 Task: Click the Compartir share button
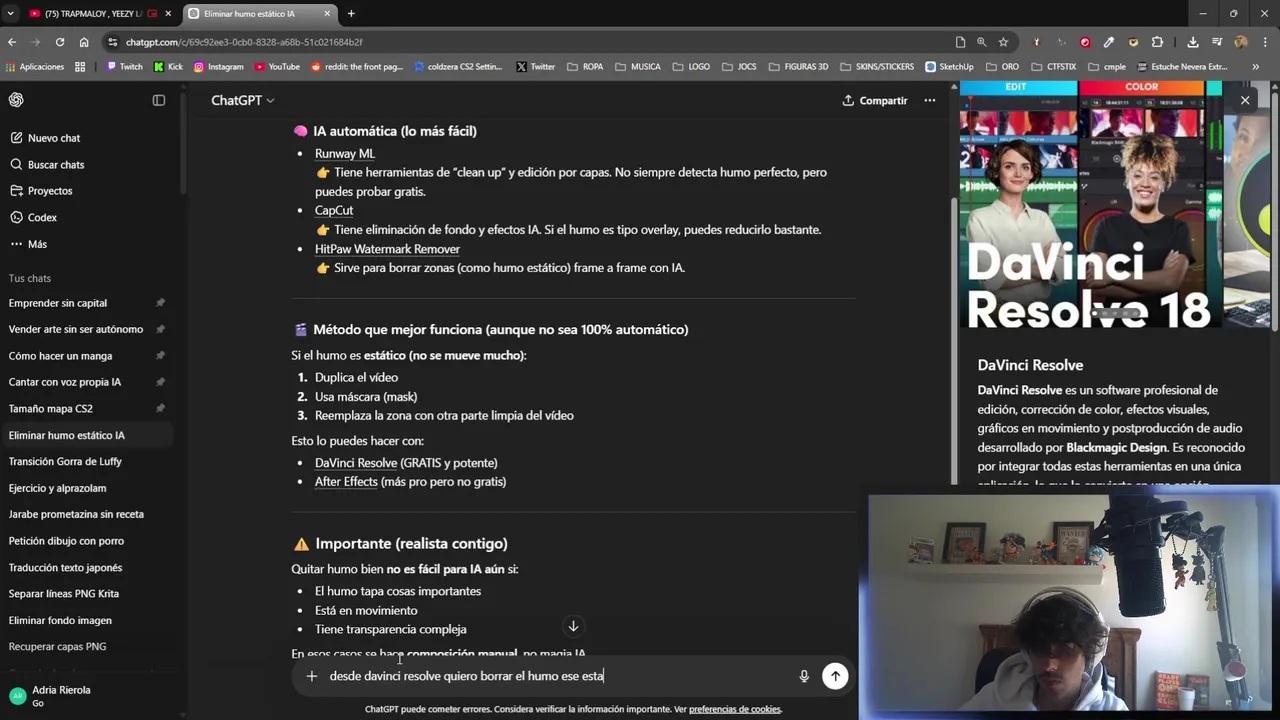coord(875,100)
